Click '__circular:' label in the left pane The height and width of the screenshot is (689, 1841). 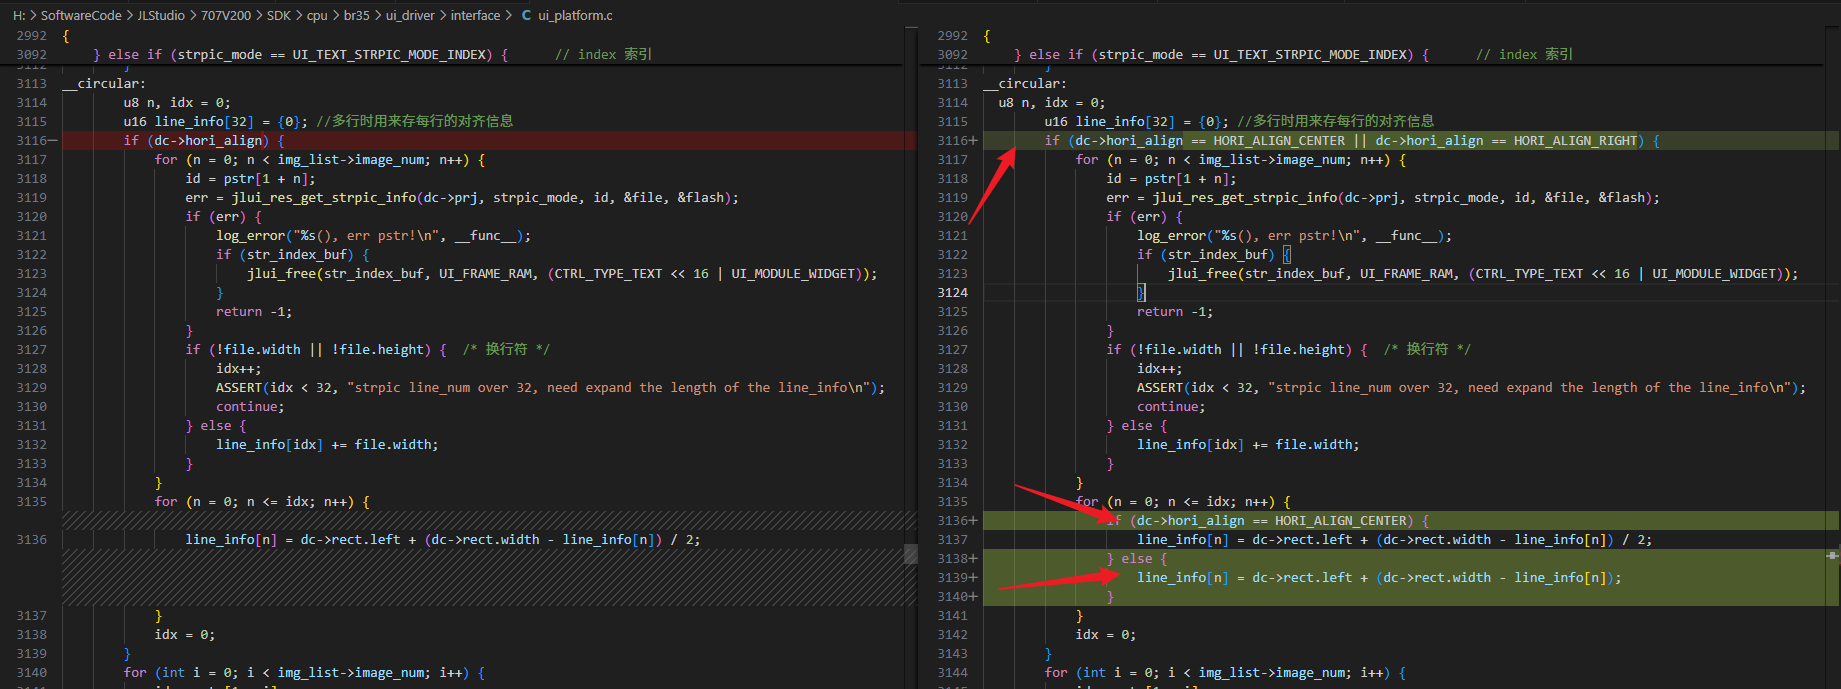pos(104,84)
